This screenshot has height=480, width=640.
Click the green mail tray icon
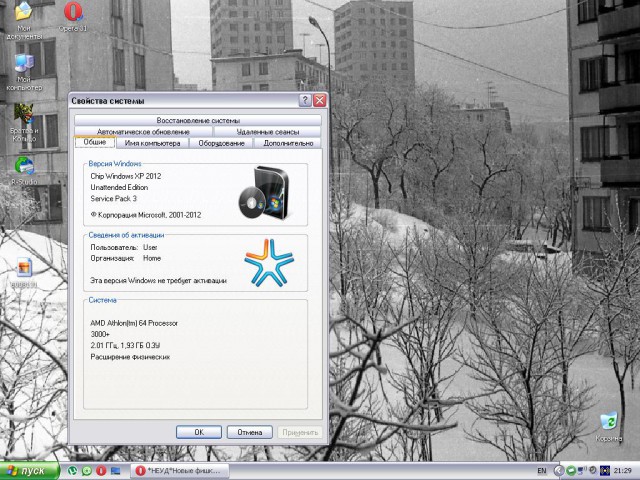point(571,471)
